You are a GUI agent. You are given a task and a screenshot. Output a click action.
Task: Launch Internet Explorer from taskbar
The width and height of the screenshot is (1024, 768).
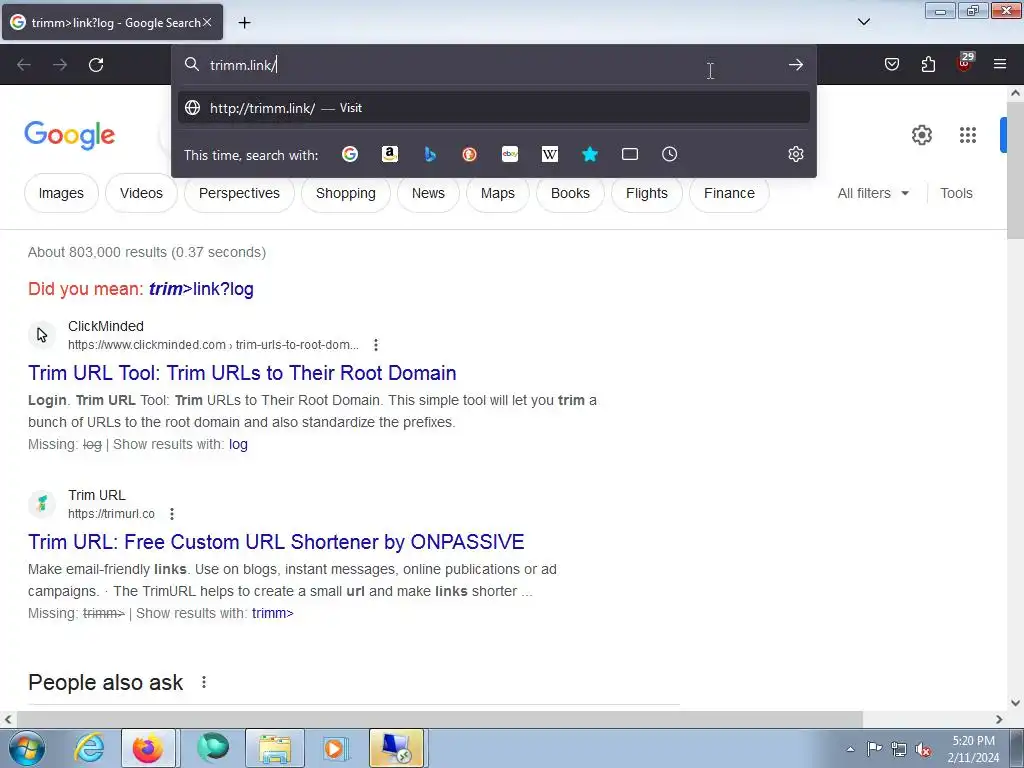click(x=89, y=748)
